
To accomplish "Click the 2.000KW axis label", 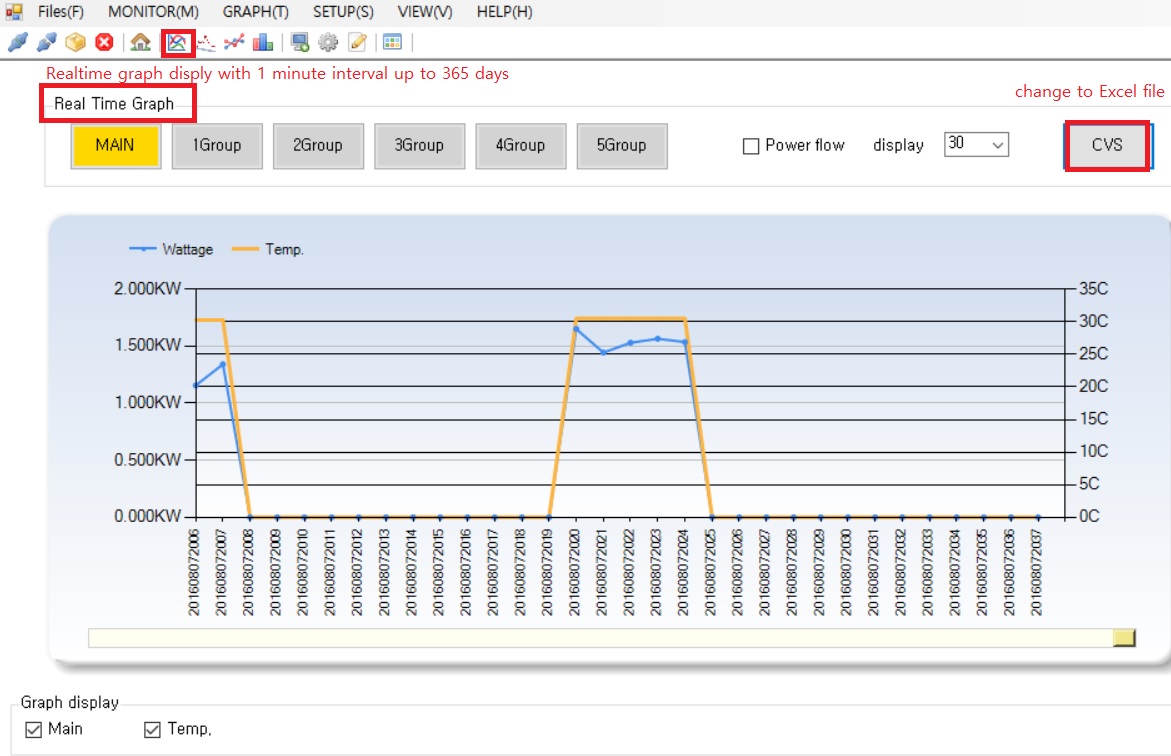I will pos(147,289).
